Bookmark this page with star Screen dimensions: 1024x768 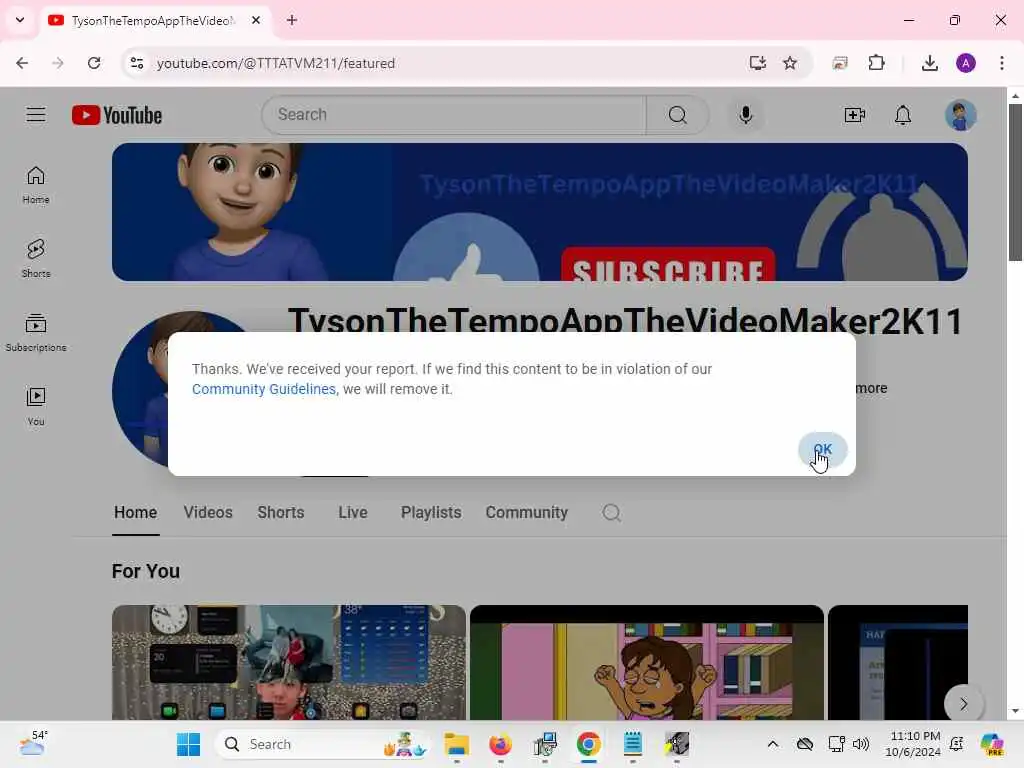[790, 63]
